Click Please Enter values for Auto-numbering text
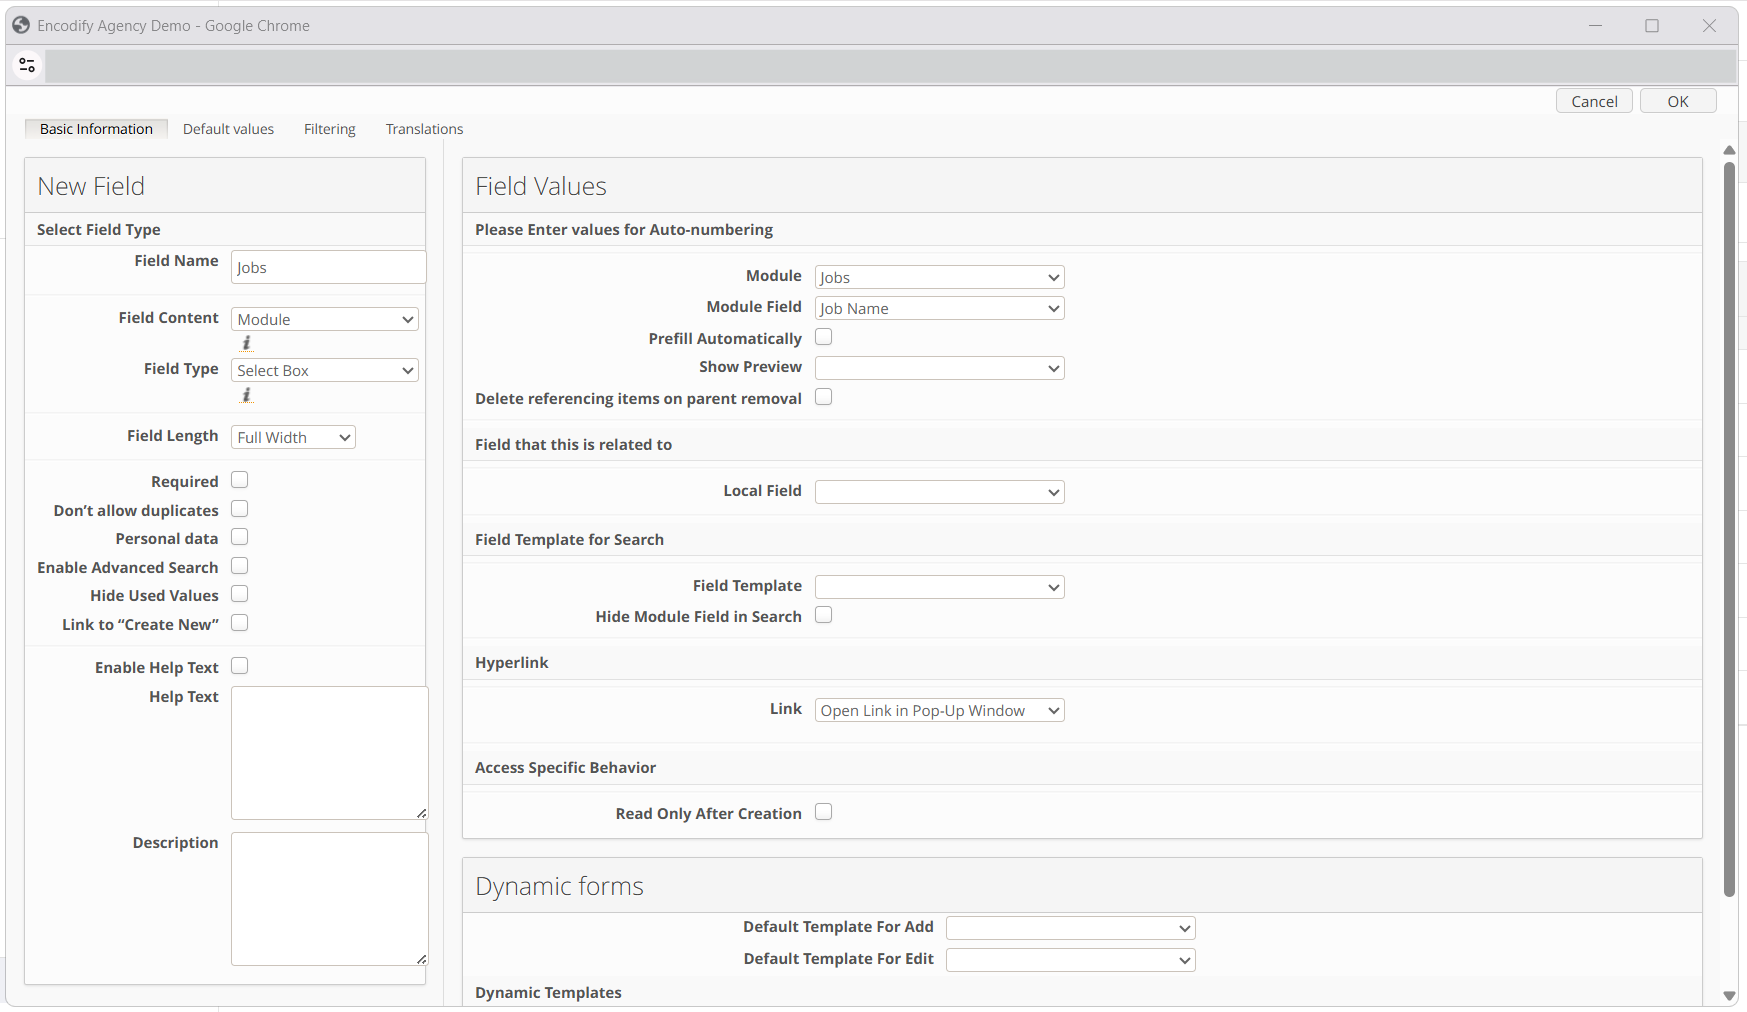This screenshot has width=1747, height=1012. point(624,229)
